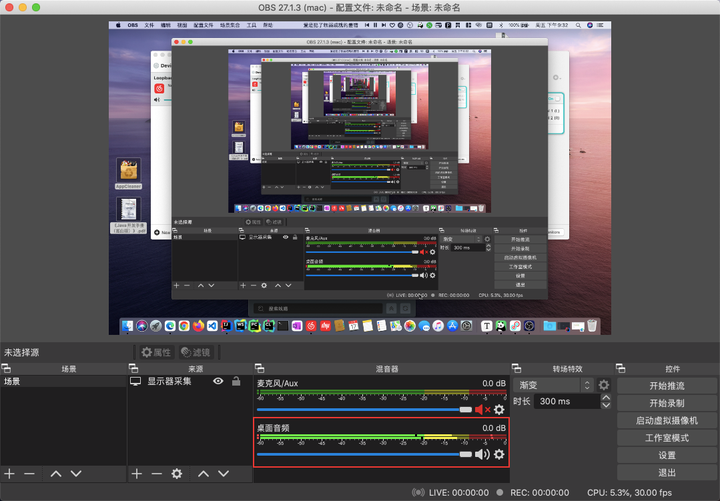Image resolution: width=720 pixels, height=501 pixels.
Task: Pop out the 场景 dock panel icon
Action: pos(6,368)
